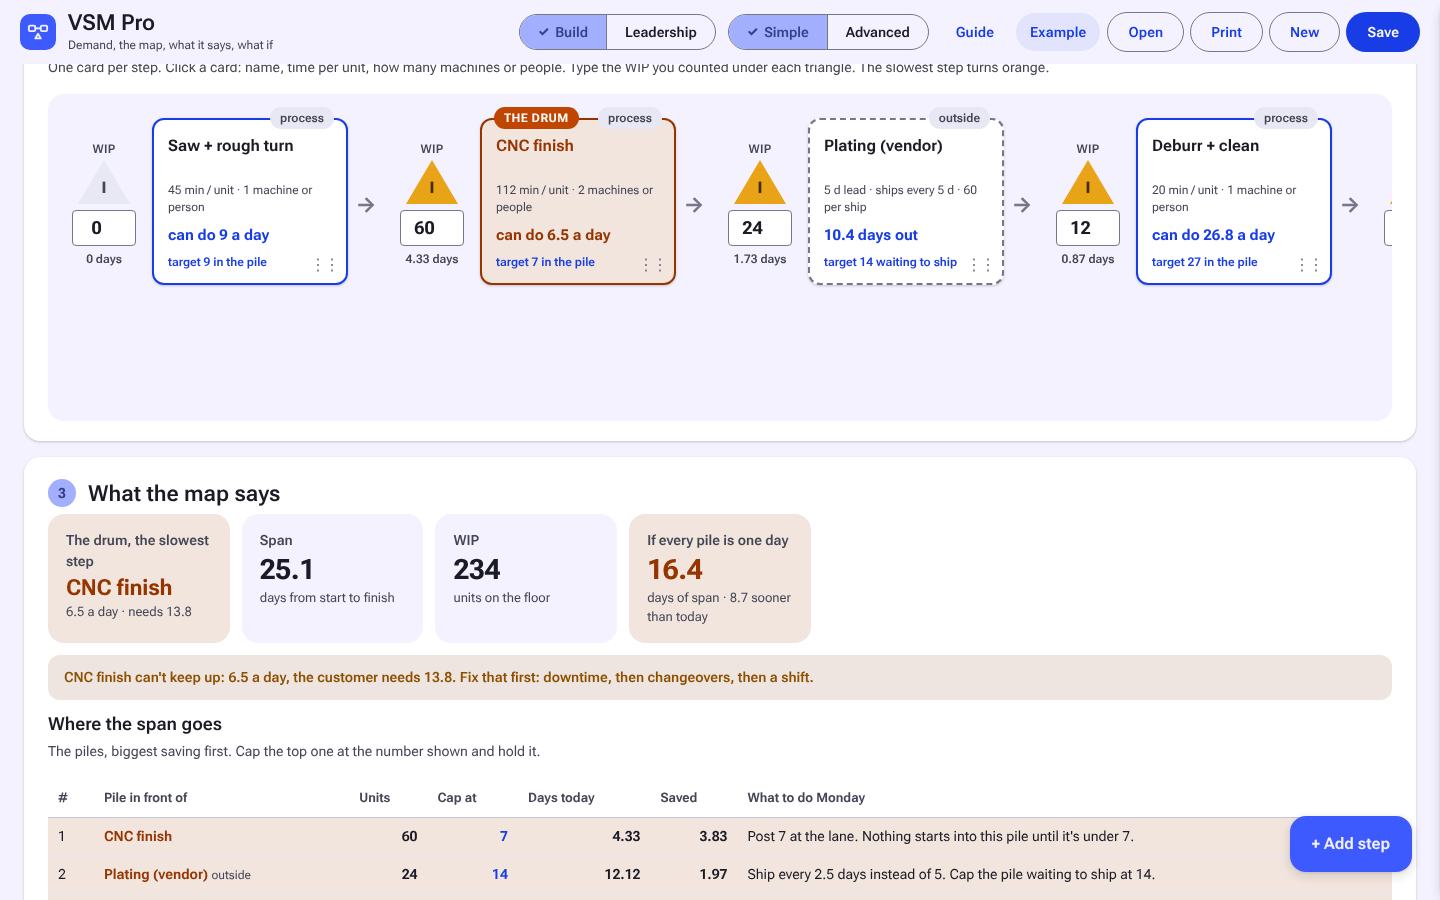Grab the drag handle on Deburr + clean card

(x=1309, y=265)
